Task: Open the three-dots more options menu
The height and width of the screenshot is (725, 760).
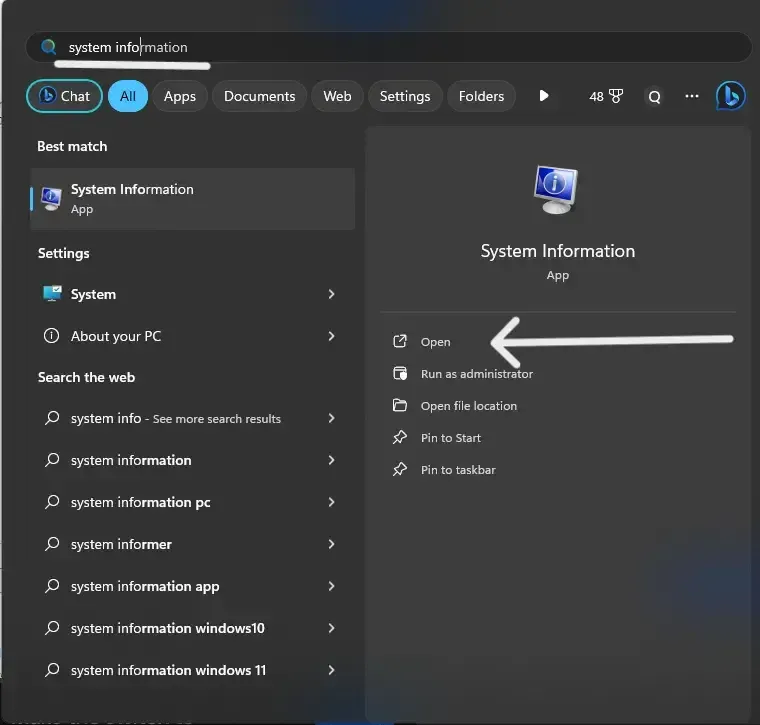Action: click(692, 96)
